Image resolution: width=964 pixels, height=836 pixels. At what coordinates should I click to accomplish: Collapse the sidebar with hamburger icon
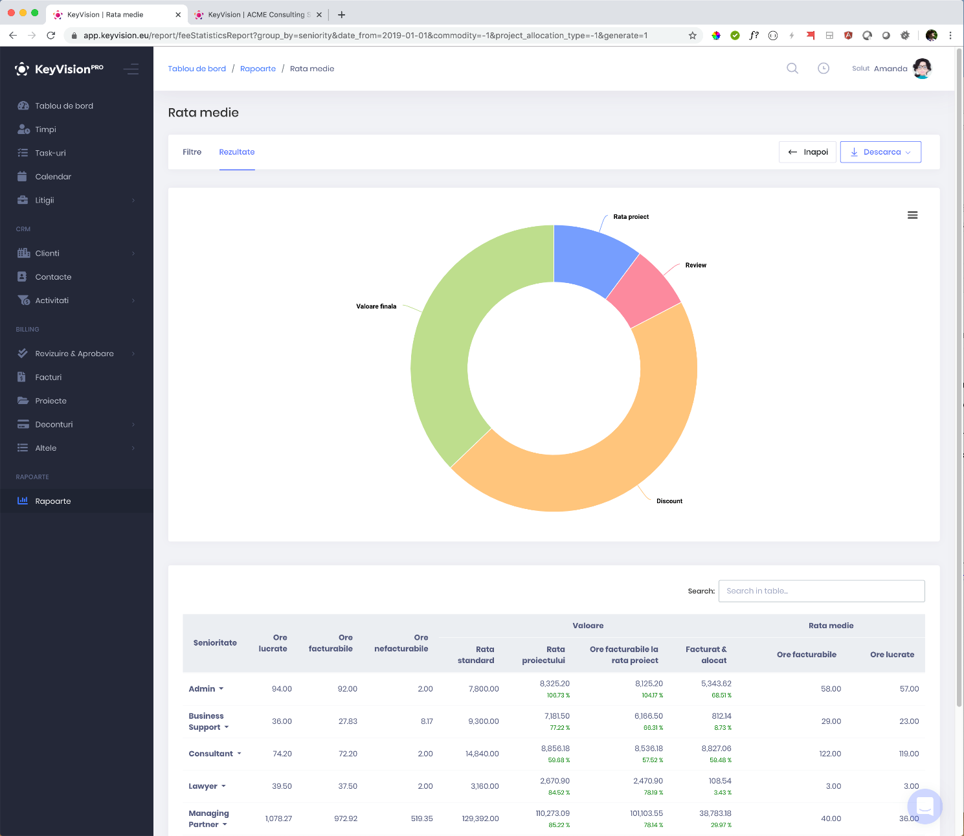(x=131, y=69)
